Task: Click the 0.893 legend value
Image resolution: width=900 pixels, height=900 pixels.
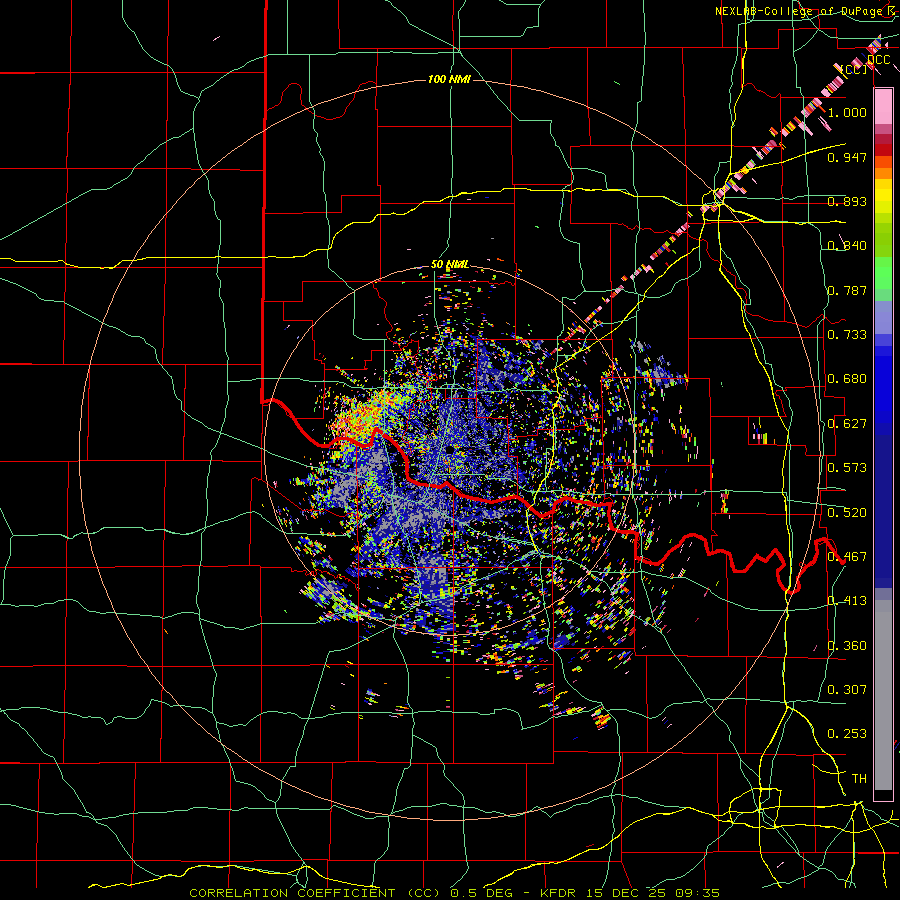Action: 847,201
